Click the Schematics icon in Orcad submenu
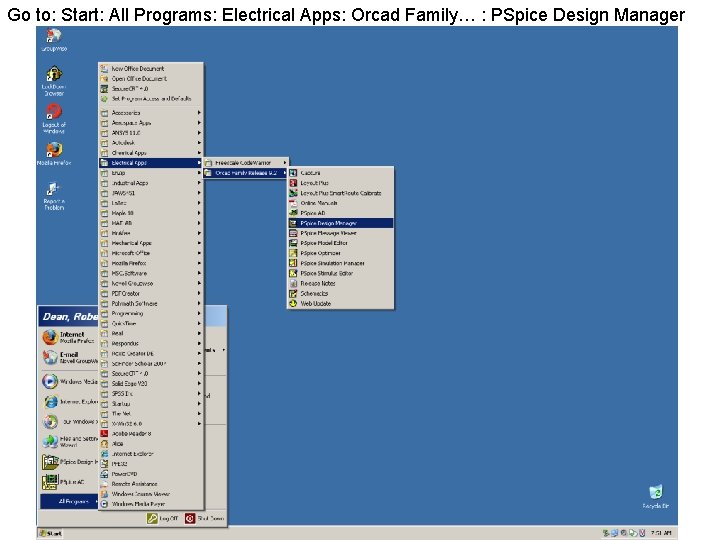Image resolution: width=720 pixels, height=540 pixels. coord(293,293)
